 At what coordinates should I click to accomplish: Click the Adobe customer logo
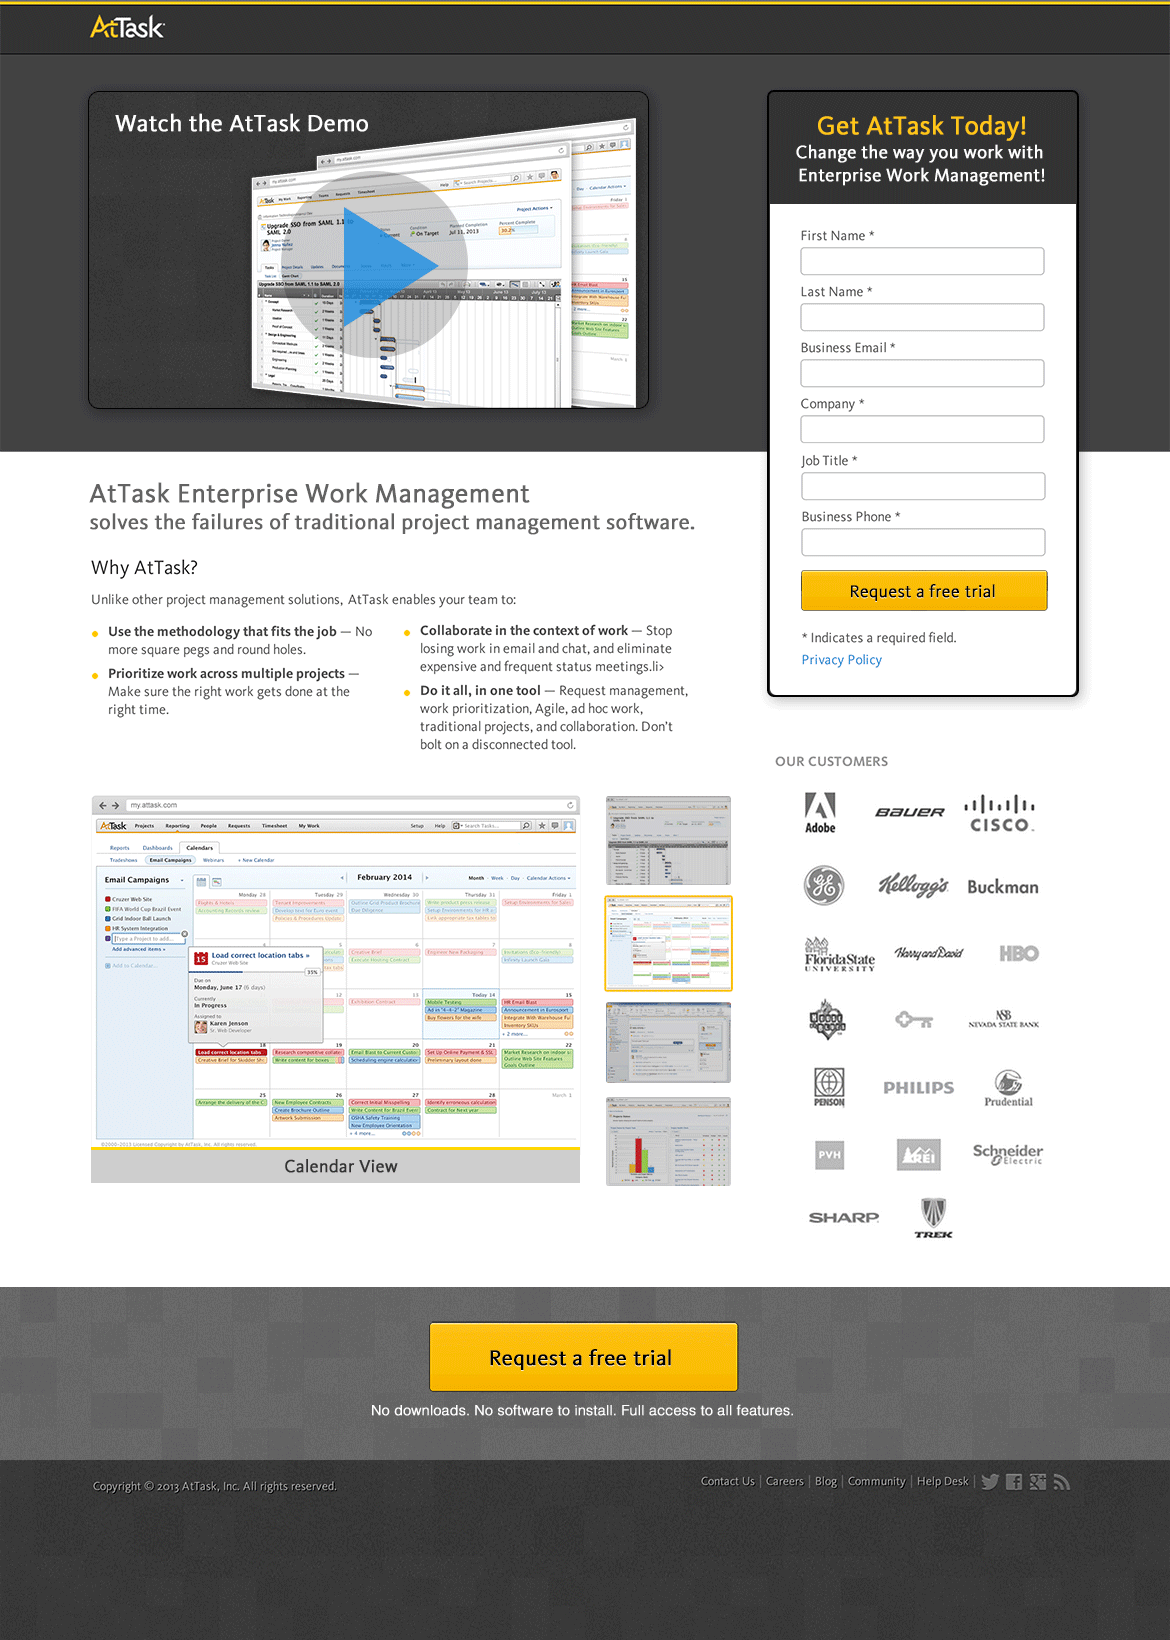coord(820,813)
